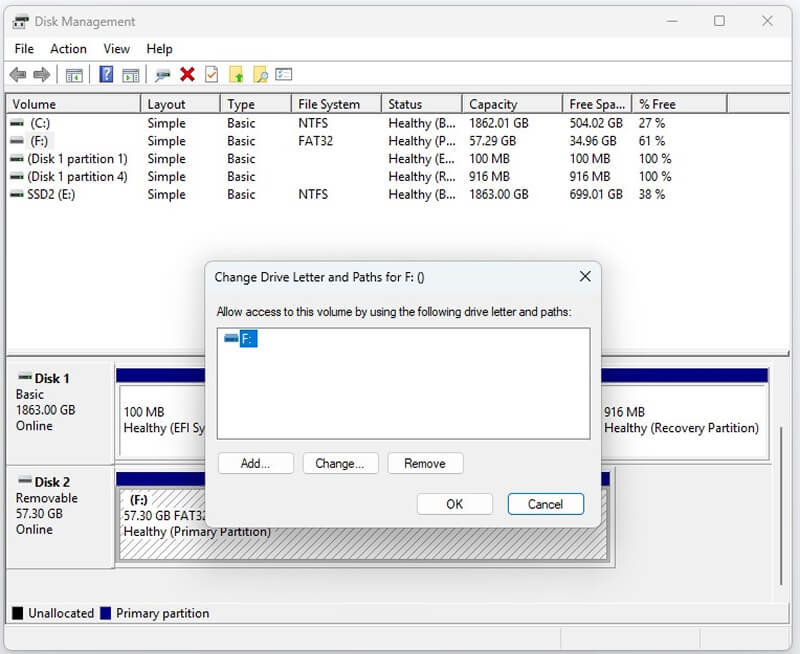Viewport: 800px width, 654px height.
Task: Click the Forward arrow toolbar icon
Action: pyautogui.click(x=41, y=75)
